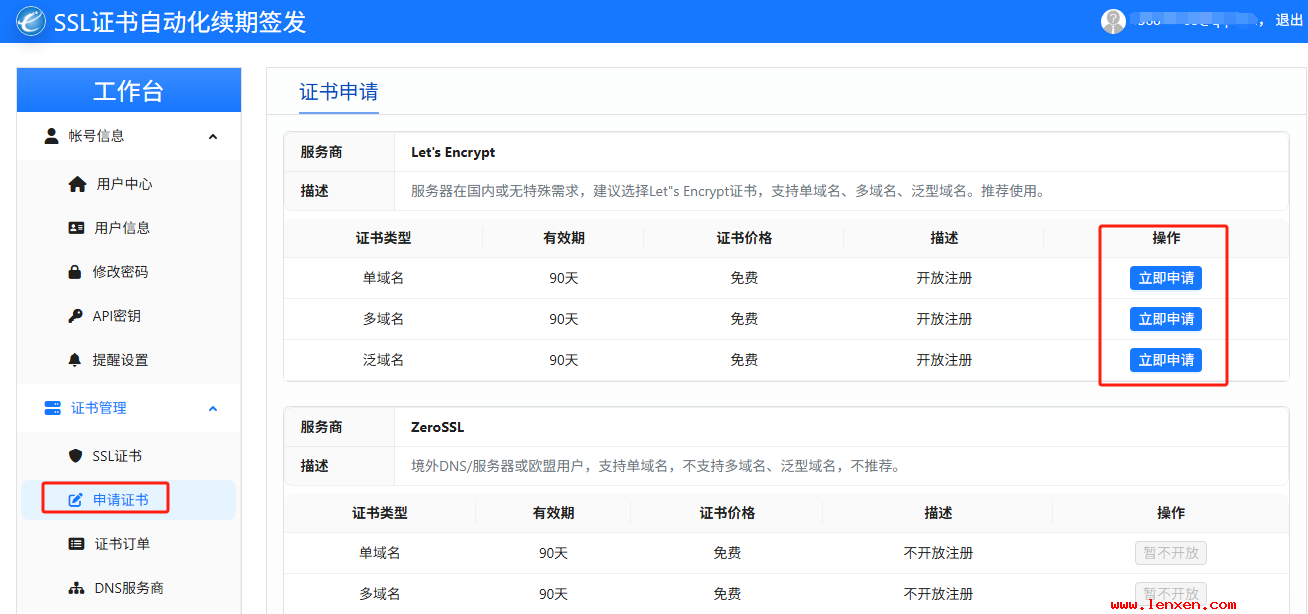Click 操作 header in the ZeroSSL table
This screenshot has height=614, width=1308.
[1171, 513]
